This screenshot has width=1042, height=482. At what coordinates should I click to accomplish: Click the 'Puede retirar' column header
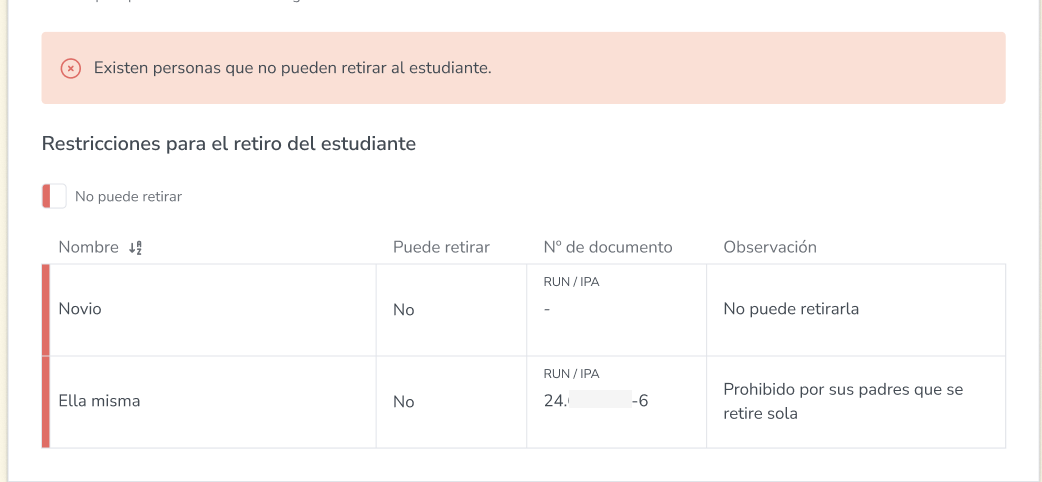pyautogui.click(x=441, y=247)
